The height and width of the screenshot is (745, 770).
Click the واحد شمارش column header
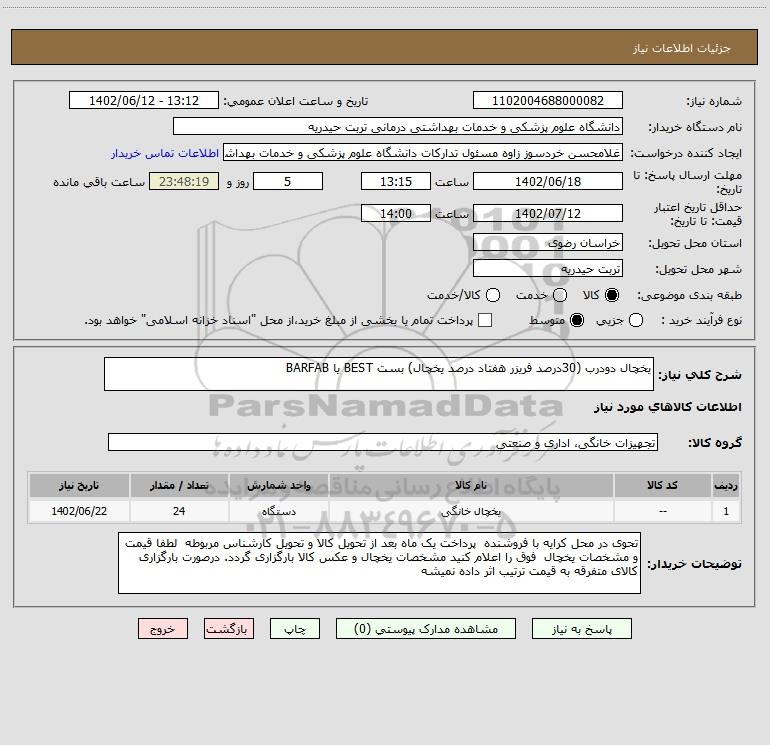point(279,485)
